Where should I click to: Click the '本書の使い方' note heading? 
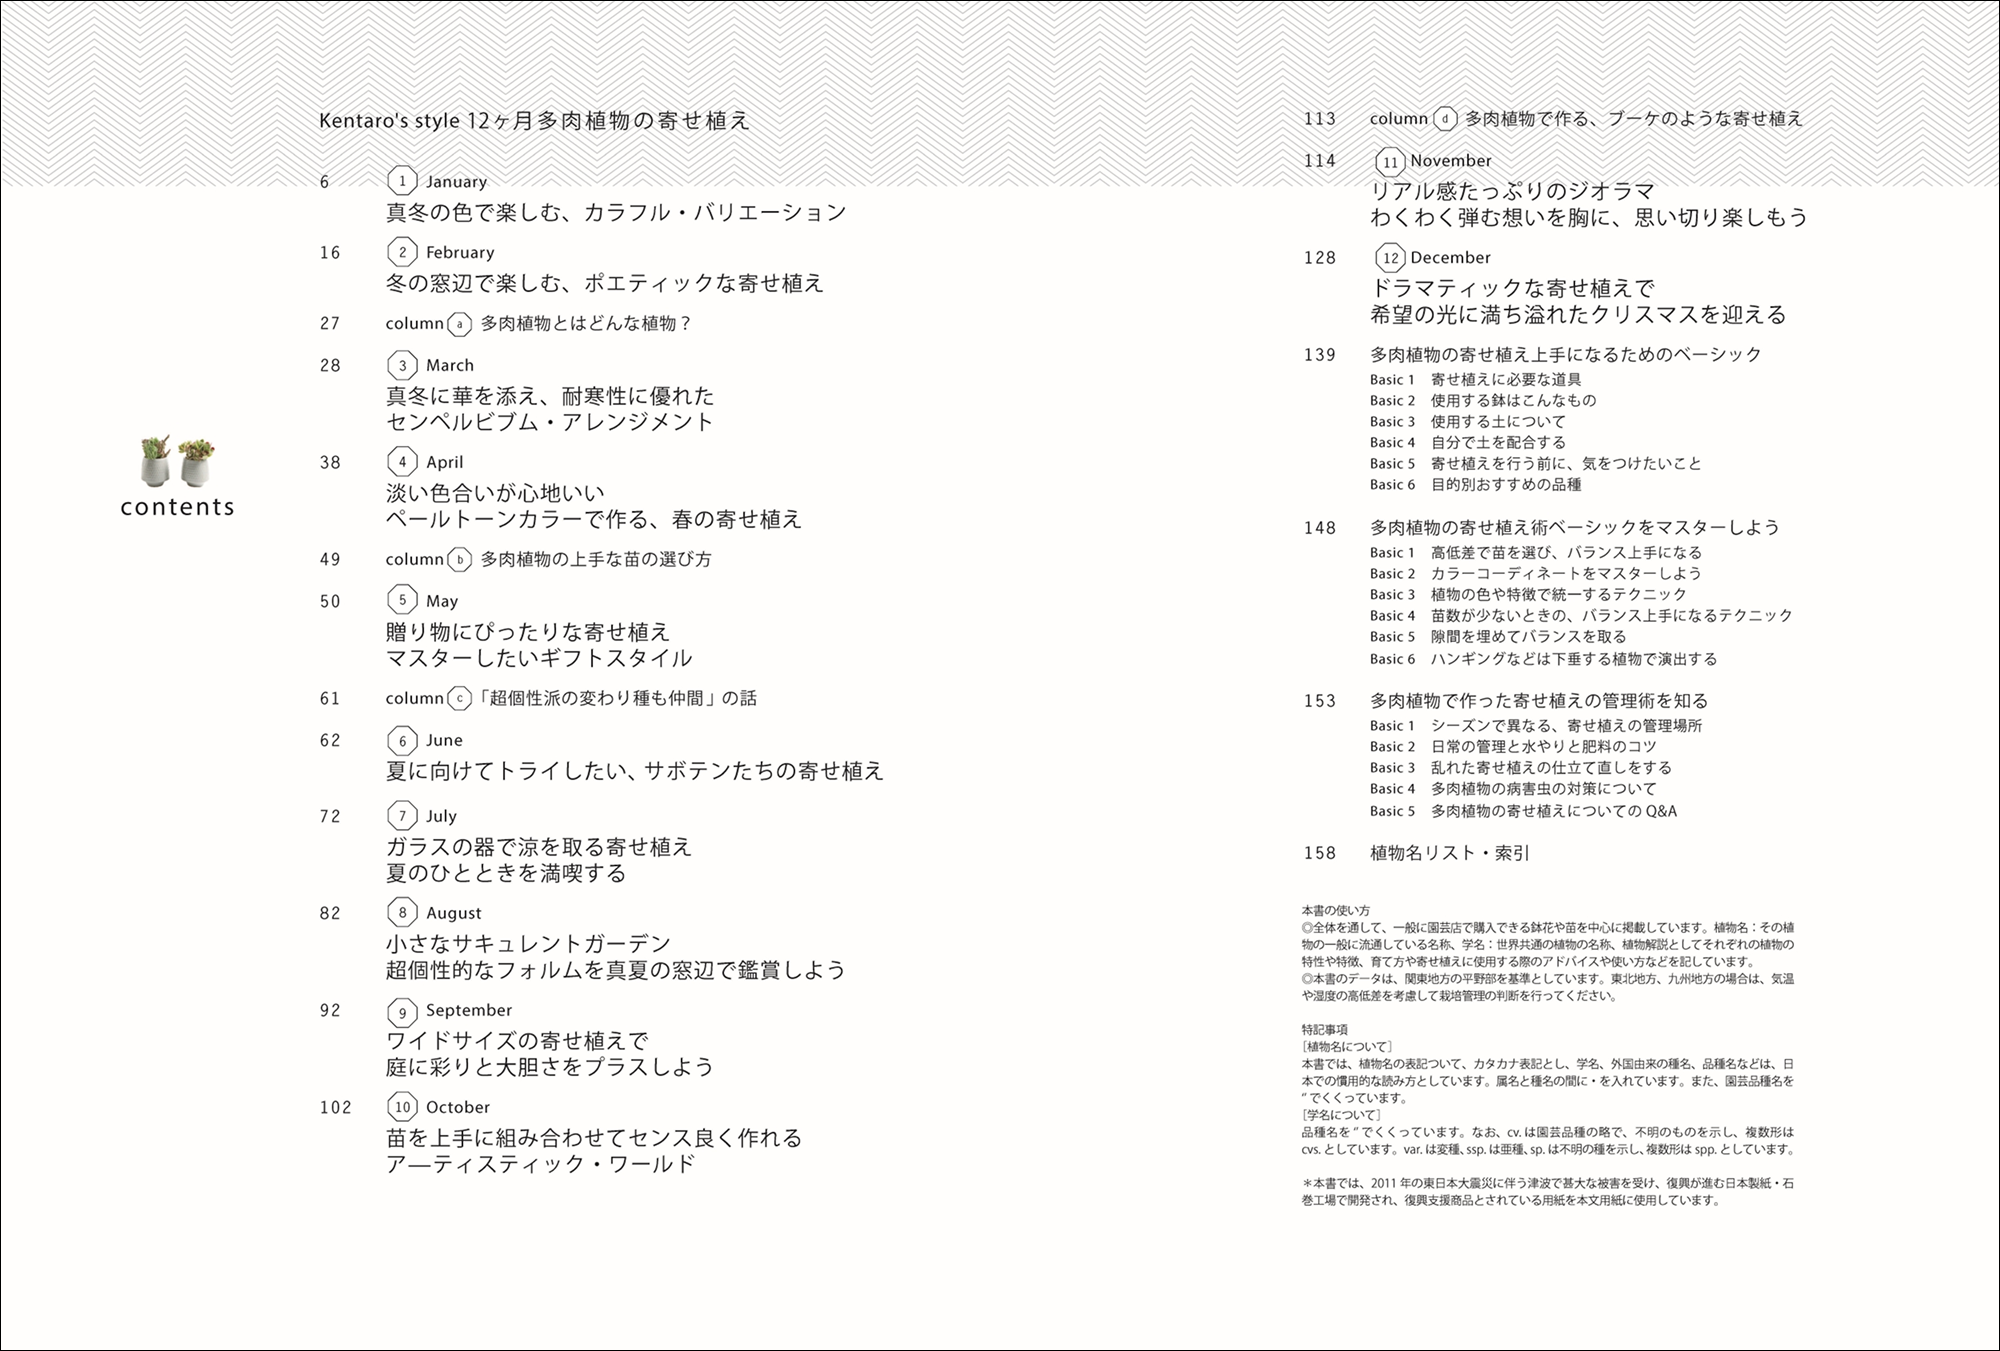point(1335,911)
